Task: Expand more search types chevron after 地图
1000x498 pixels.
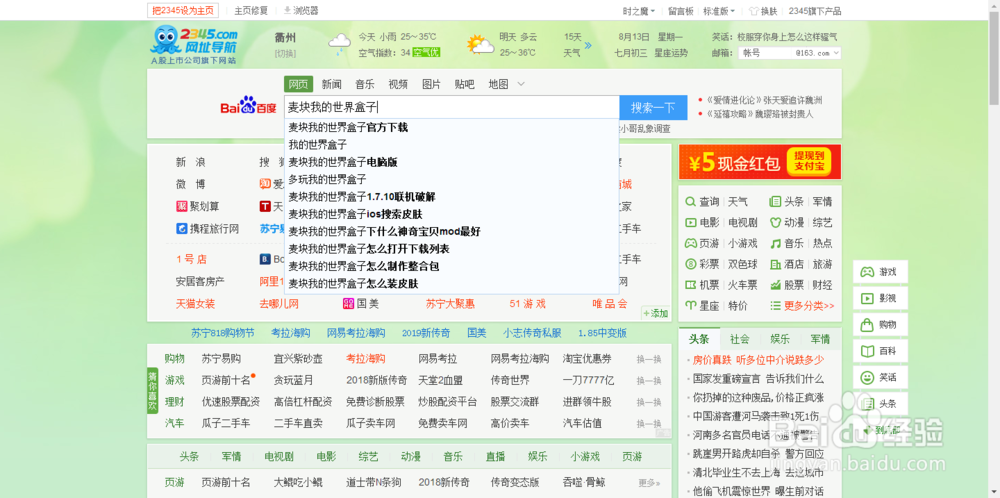Action: [521, 84]
